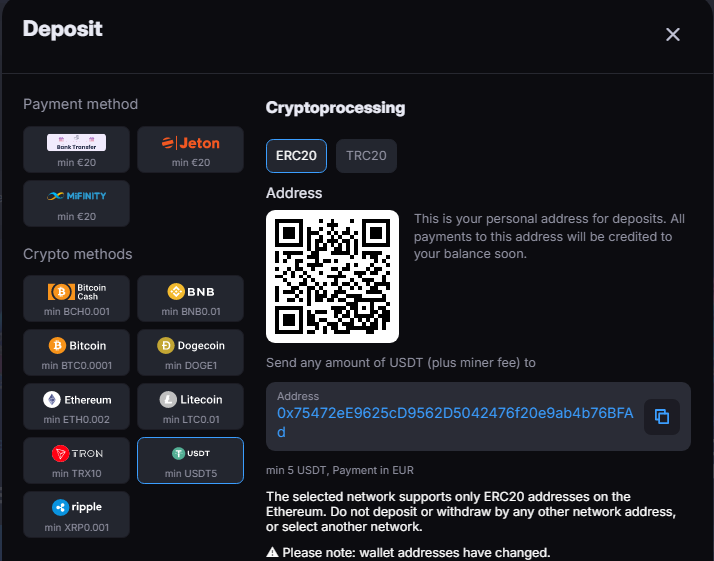Viewport: 714px width, 561px height.
Task: Switch to ERC20 network tab
Action: tap(296, 156)
